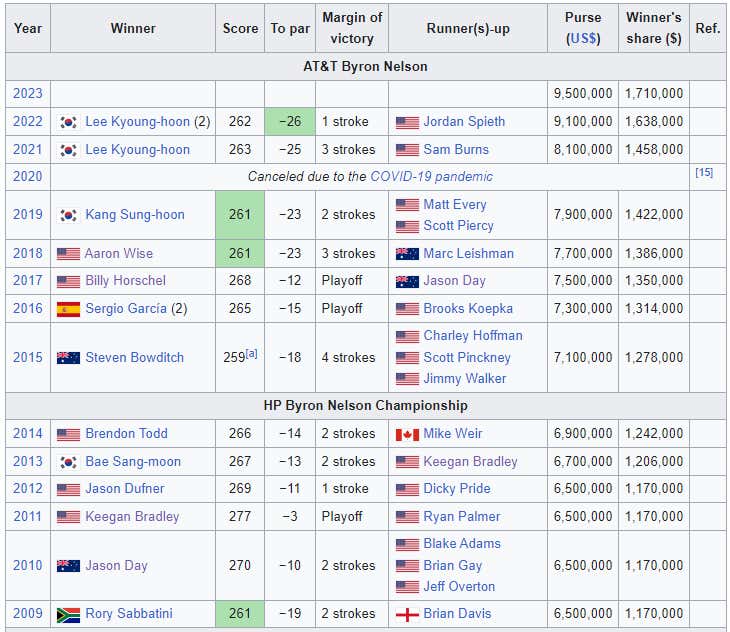Viewport: 730px width, 632px height.
Task: Click Spain flag beside Sergio García
Action: click(68, 309)
